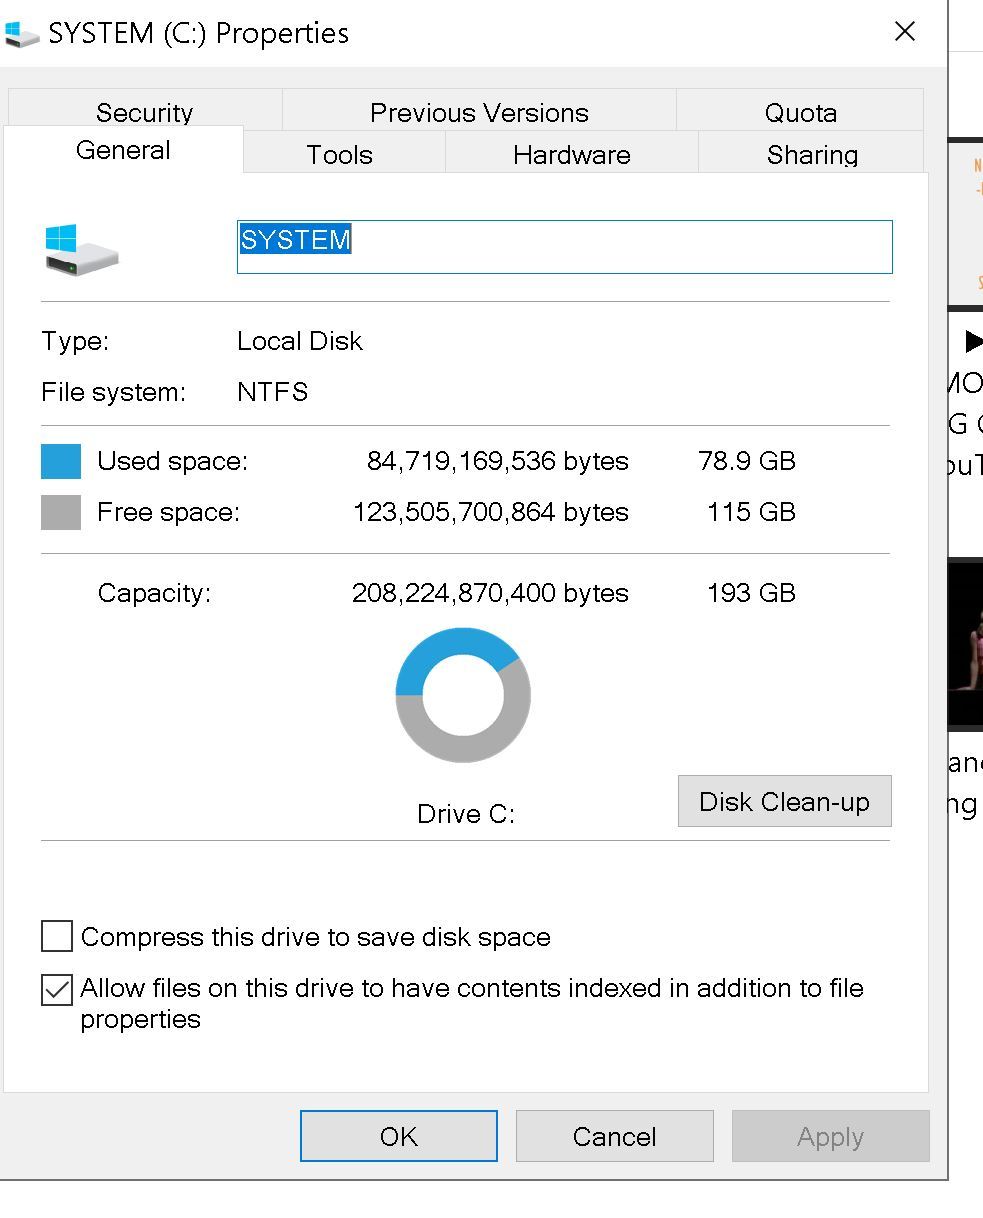This screenshot has width=983, height=1218.
Task: Open the Hardware tab
Action: point(571,155)
